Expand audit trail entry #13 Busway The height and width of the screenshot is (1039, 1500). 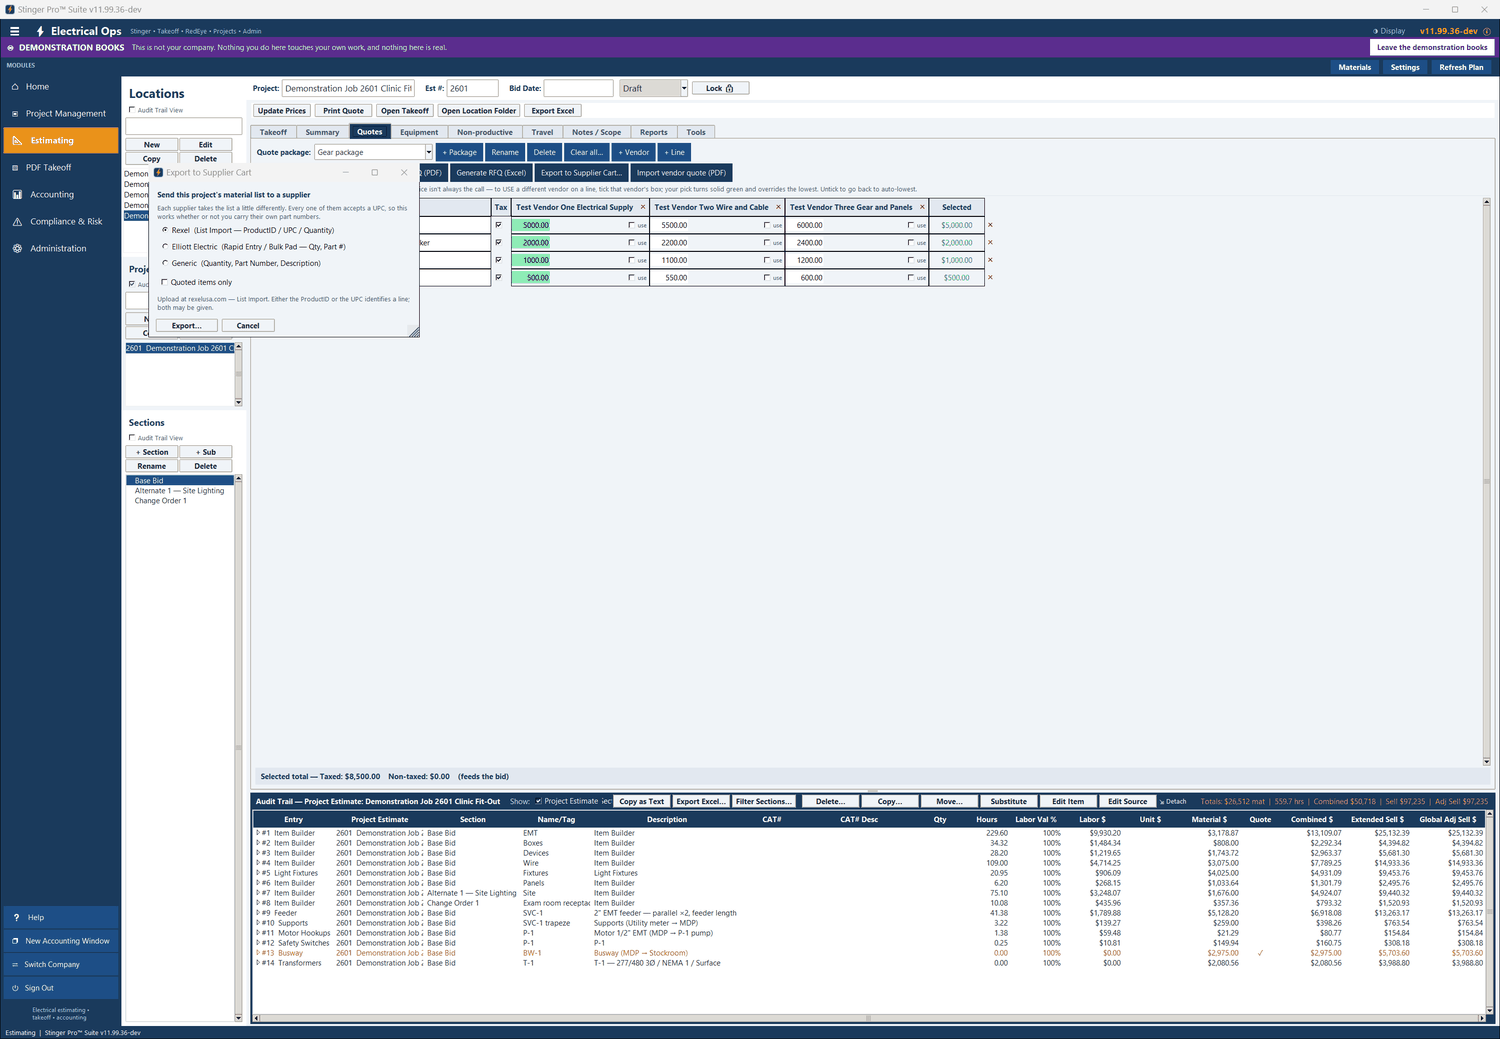pos(258,953)
